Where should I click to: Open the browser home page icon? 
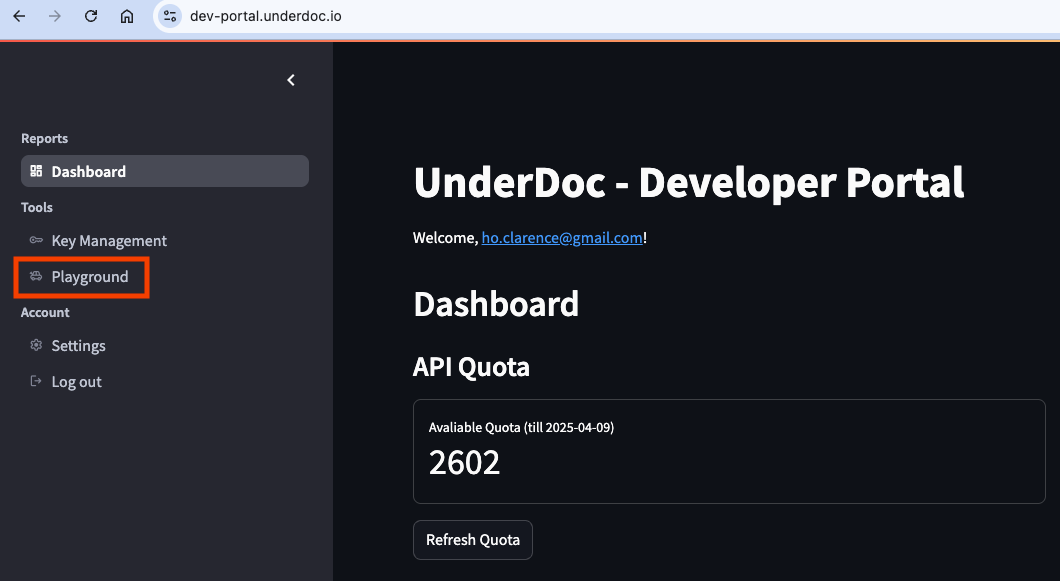(126, 16)
